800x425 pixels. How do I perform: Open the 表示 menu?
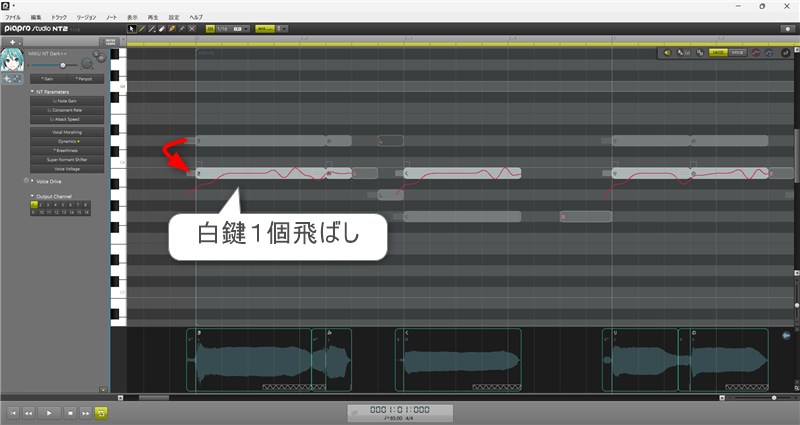[x=132, y=17]
